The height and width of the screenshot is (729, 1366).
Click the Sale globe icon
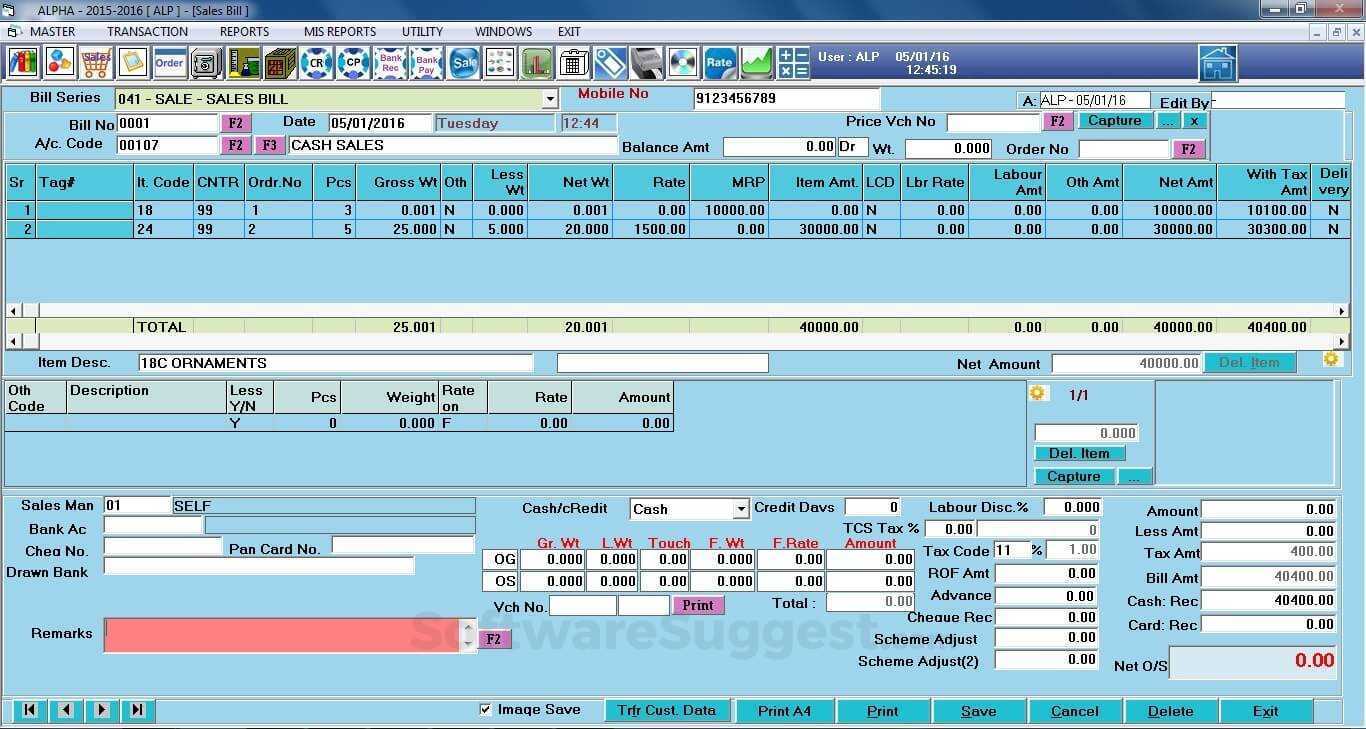click(462, 62)
